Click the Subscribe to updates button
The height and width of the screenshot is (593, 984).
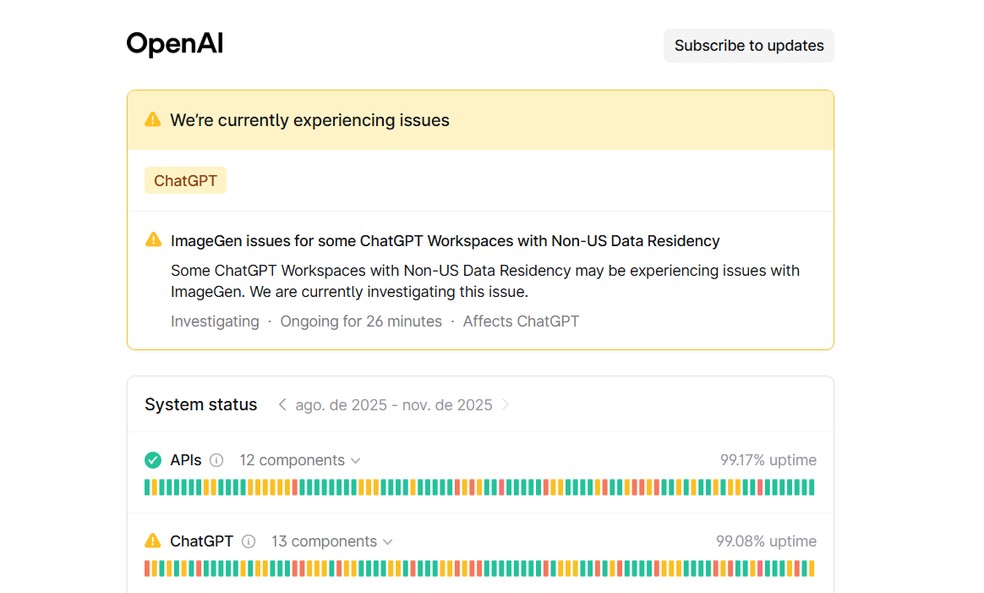point(748,45)
